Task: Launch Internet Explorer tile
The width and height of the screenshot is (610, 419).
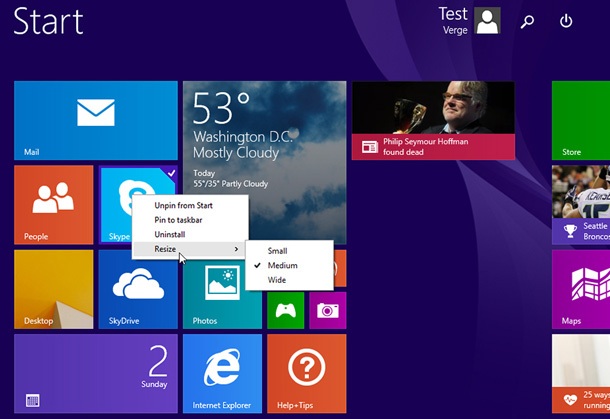Action: point(223,373)
